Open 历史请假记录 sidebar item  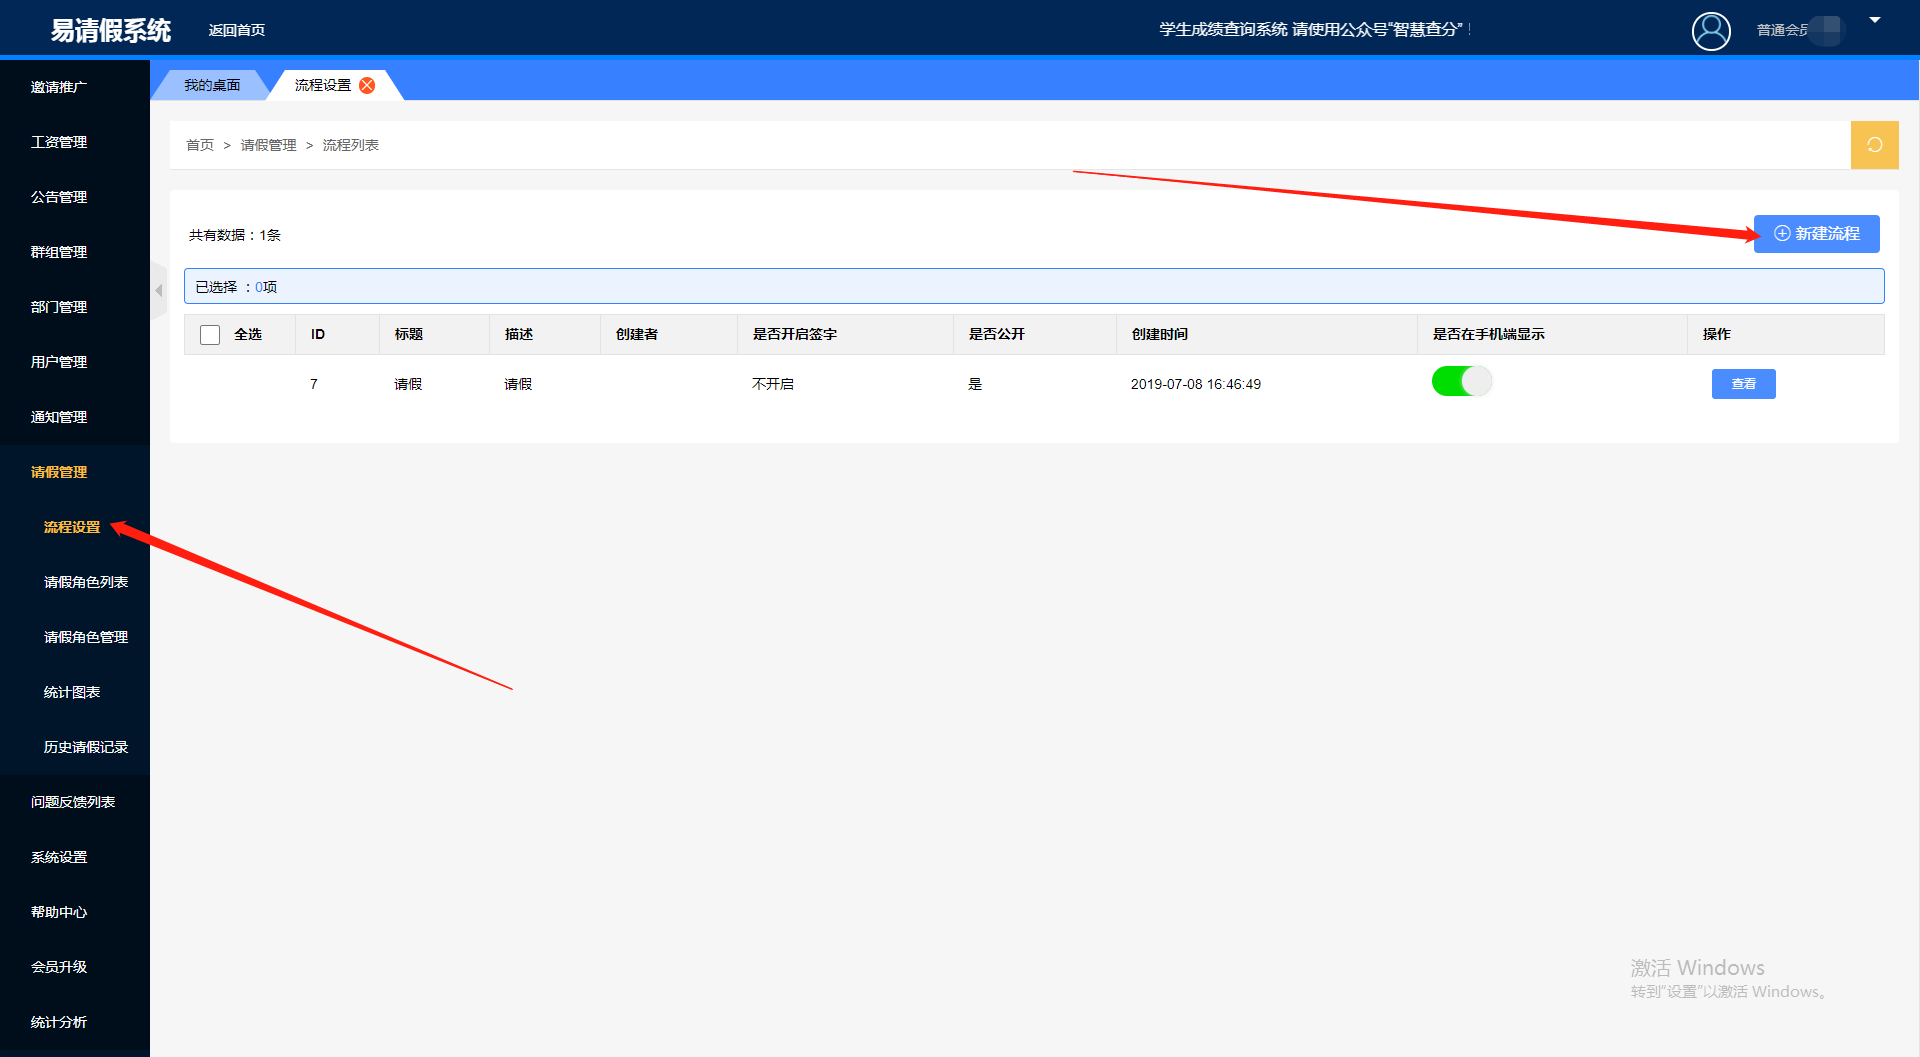coord(86,747)
